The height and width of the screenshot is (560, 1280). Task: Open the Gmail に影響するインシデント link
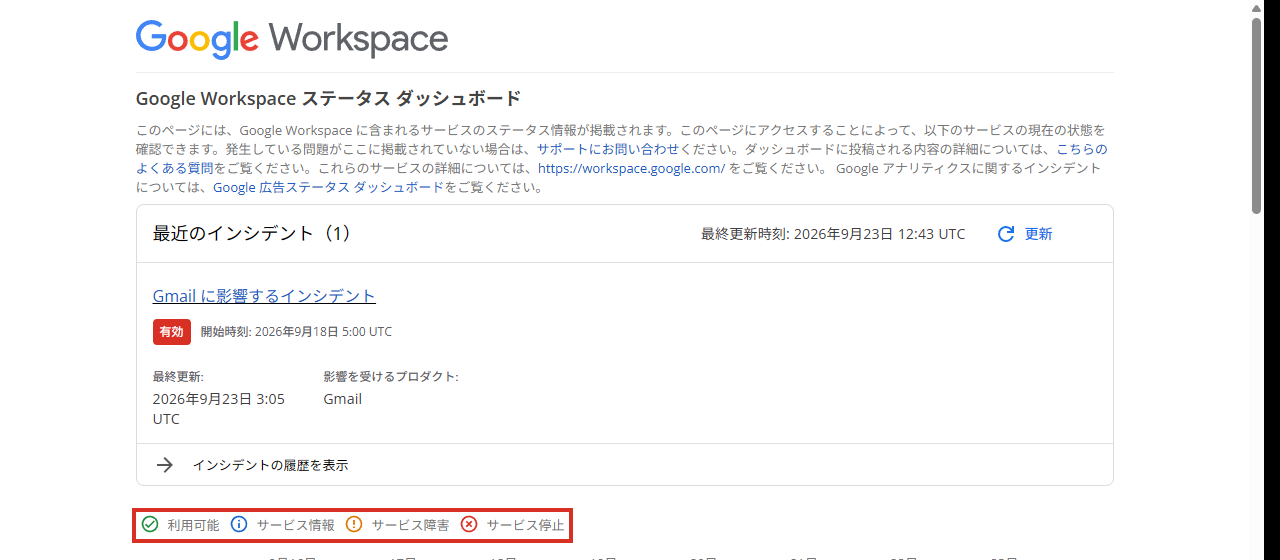pyautogui.click(x=264, y=296)
